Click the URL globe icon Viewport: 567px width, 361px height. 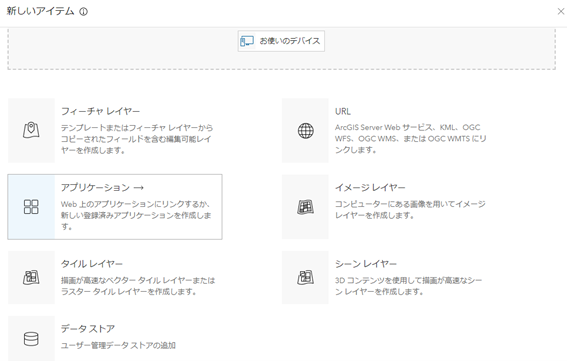coord(306,131)
